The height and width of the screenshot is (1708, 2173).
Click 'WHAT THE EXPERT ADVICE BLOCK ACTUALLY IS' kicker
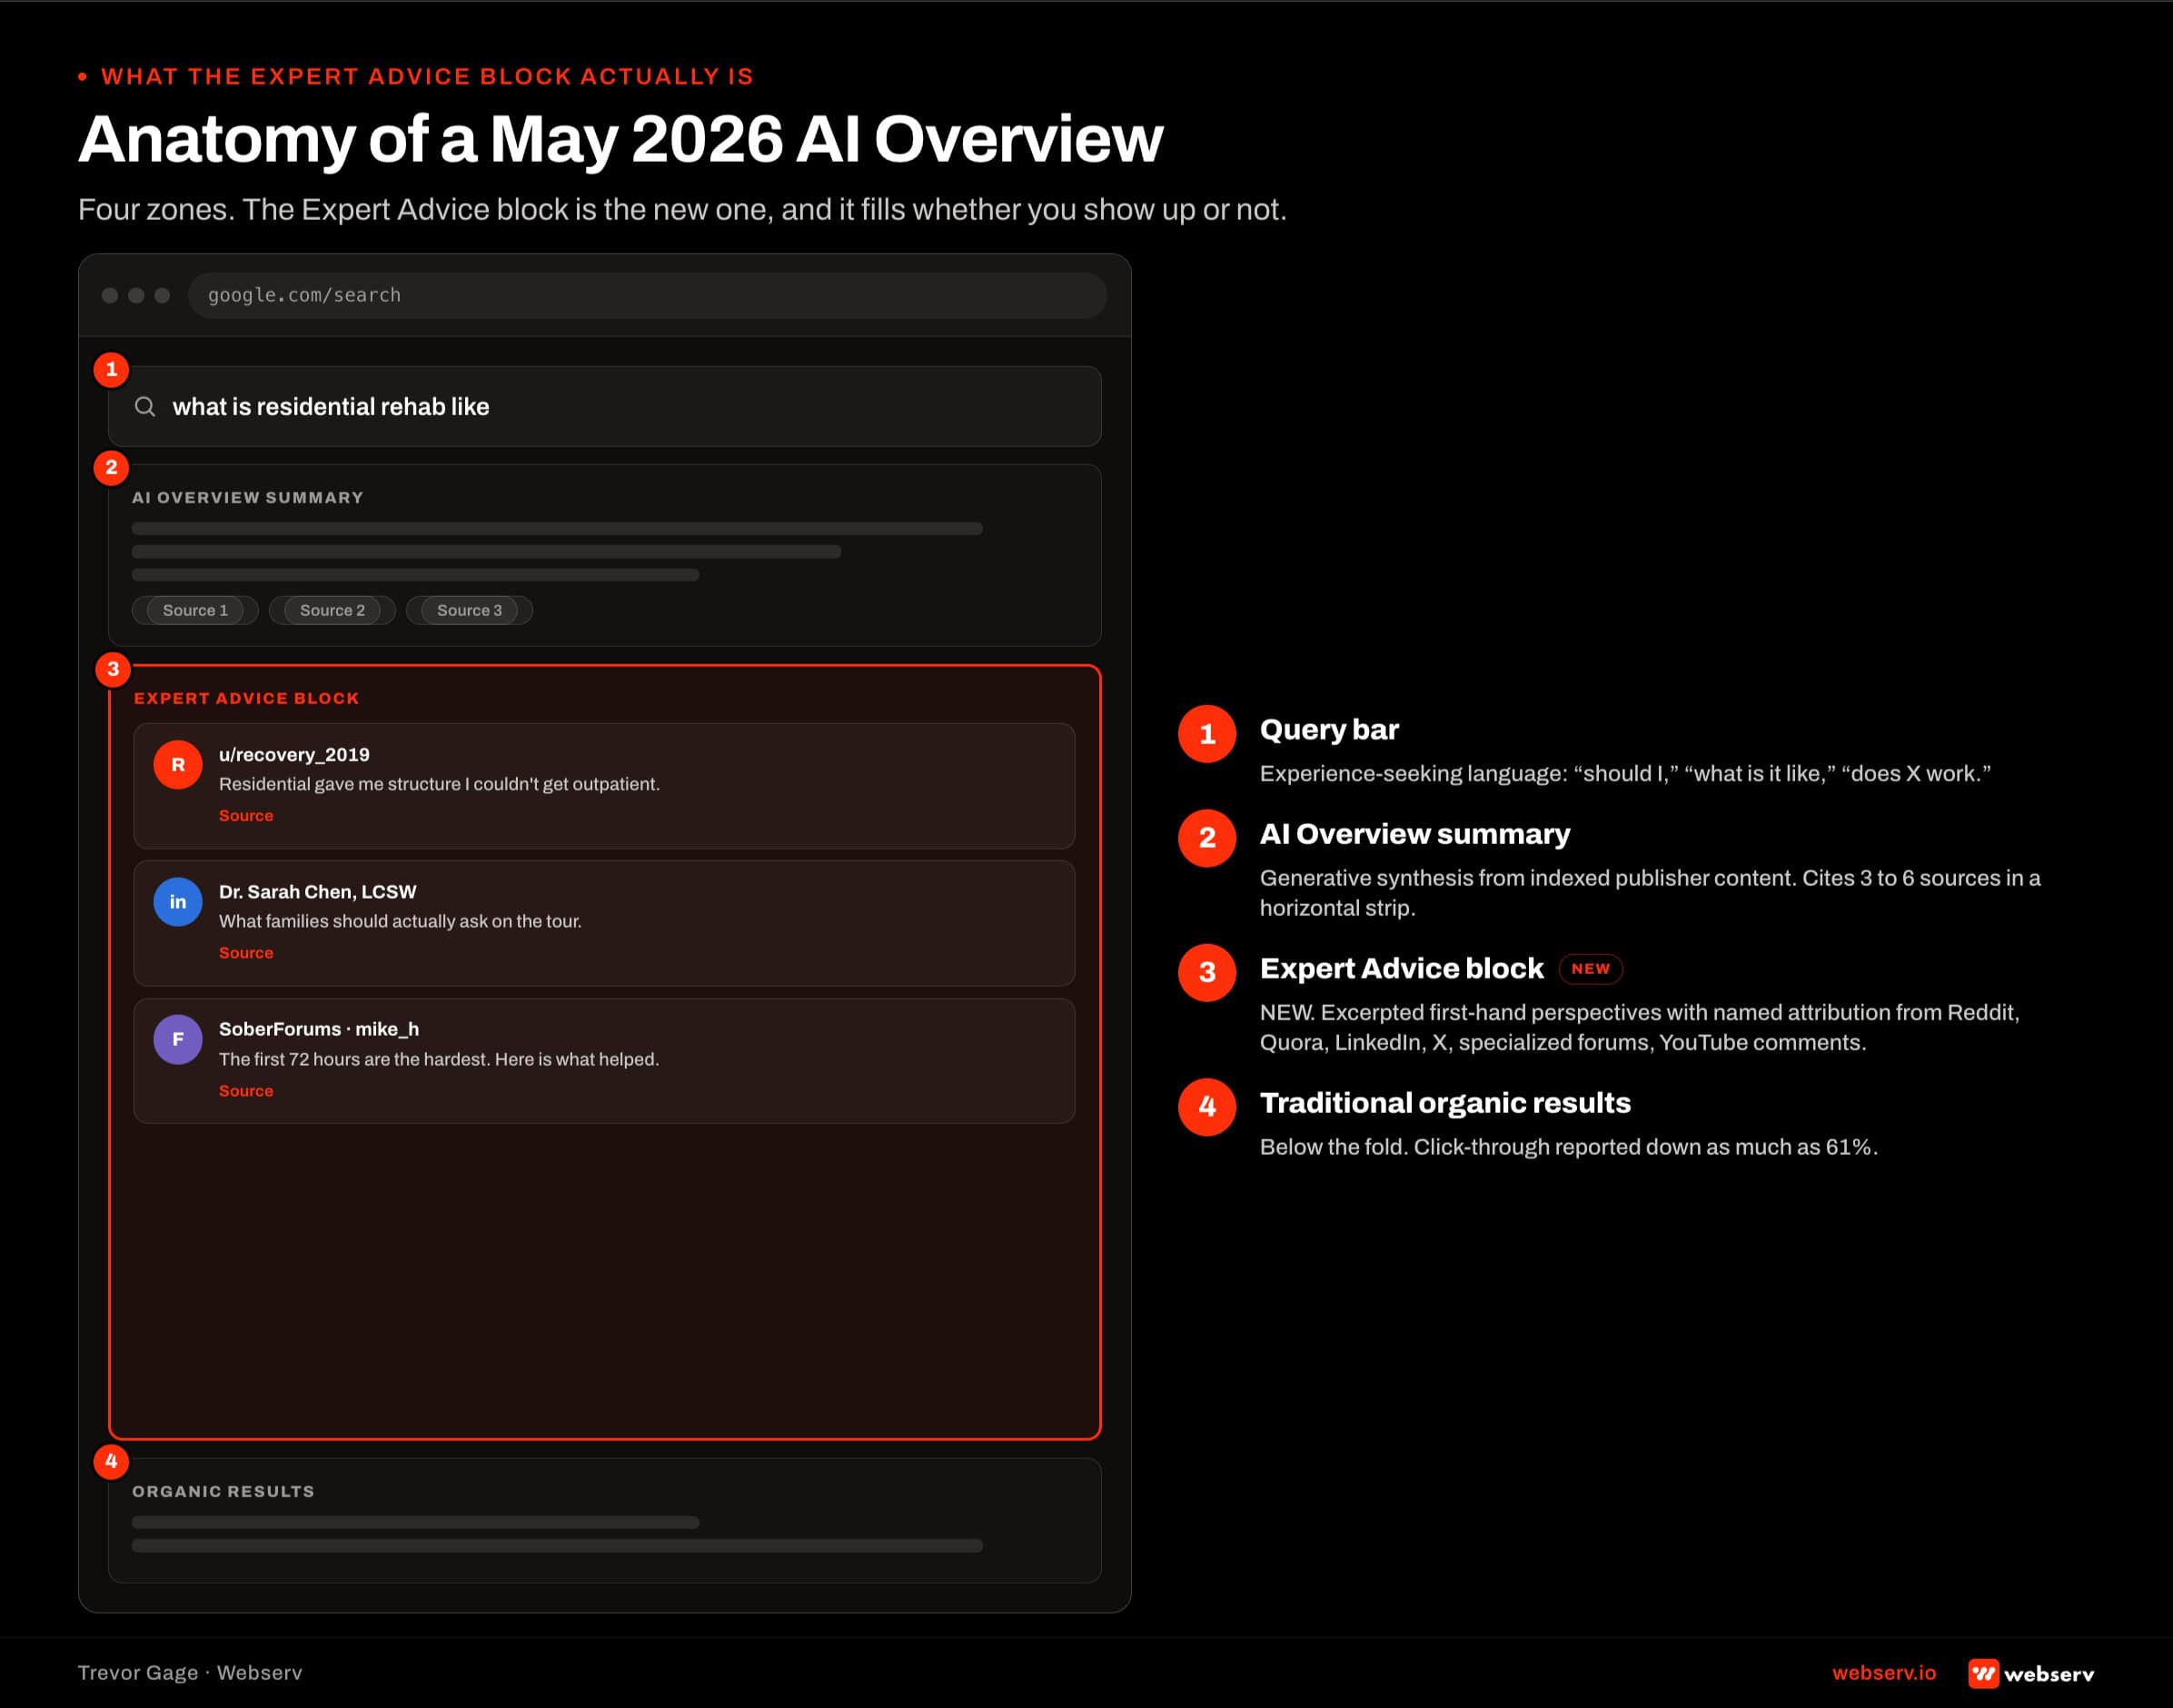coord(427,77)
